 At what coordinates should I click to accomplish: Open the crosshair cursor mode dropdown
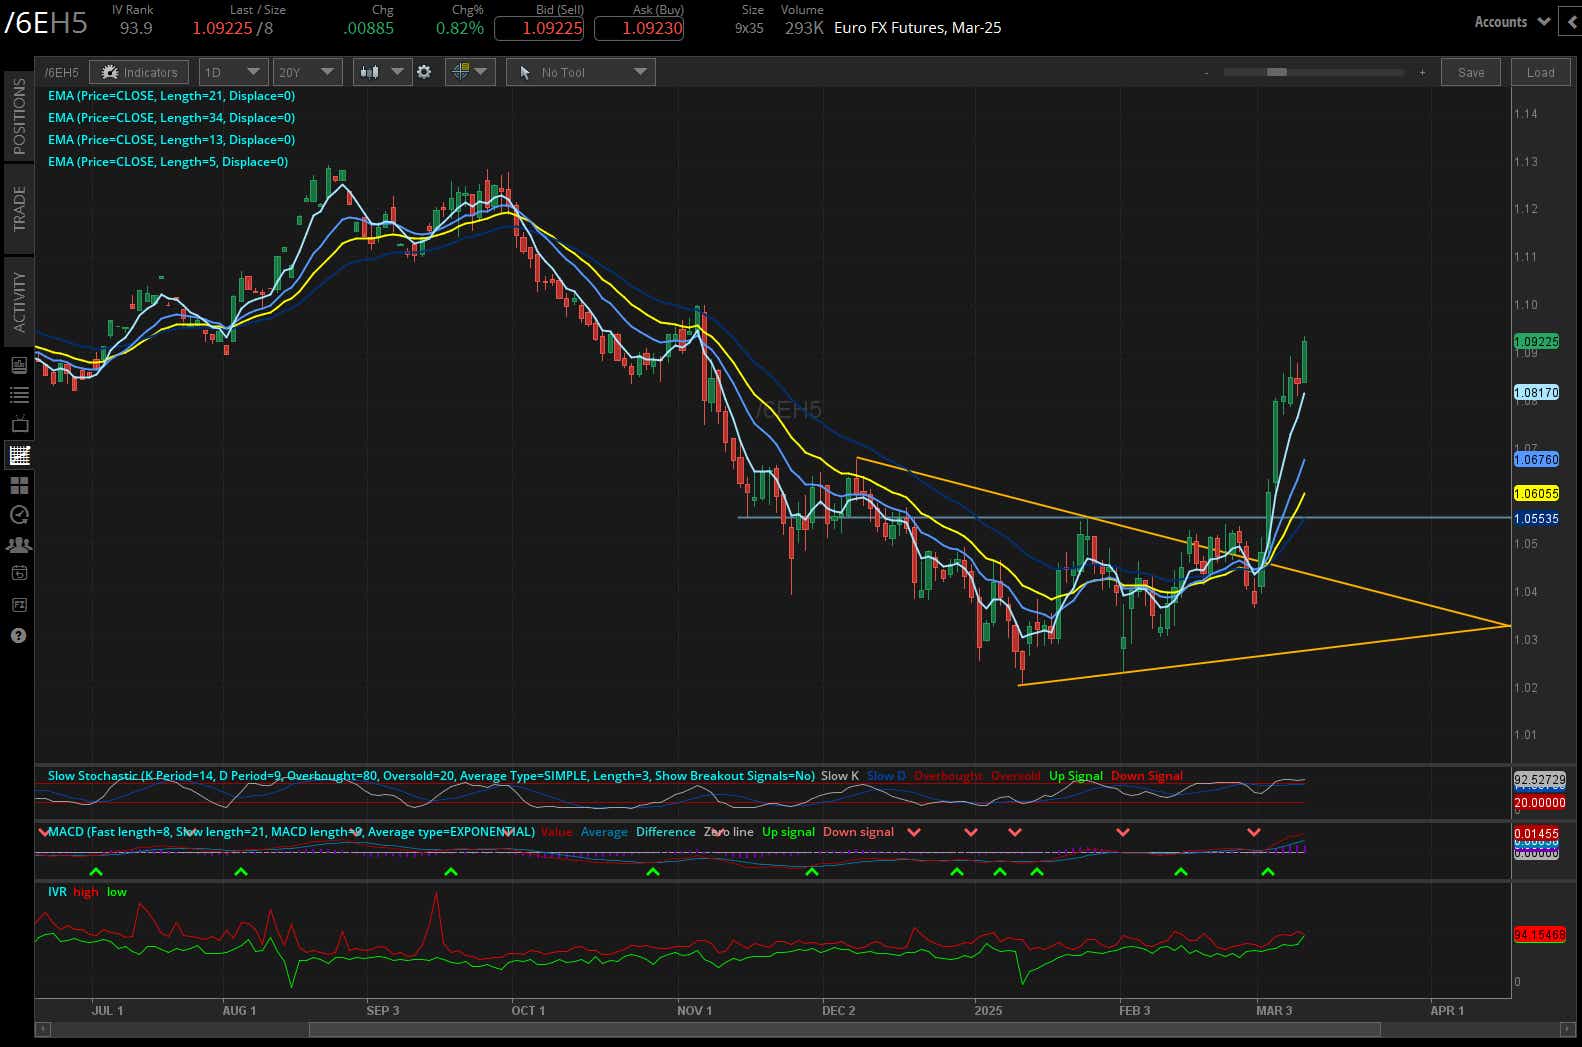pos(469,72)
